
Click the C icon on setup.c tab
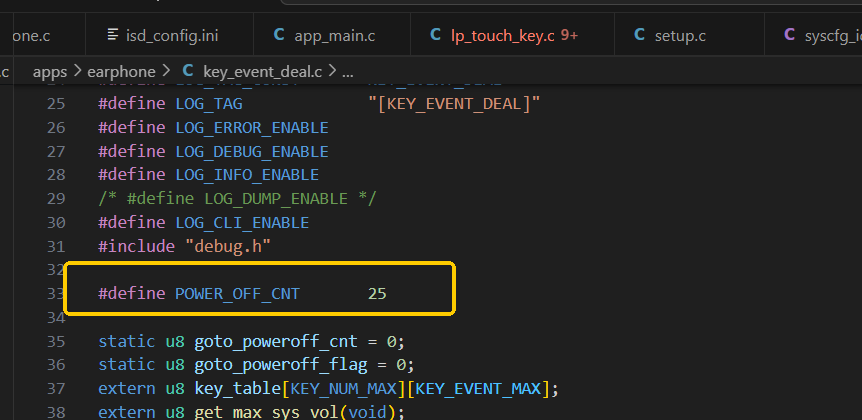[x=639, y=35]
